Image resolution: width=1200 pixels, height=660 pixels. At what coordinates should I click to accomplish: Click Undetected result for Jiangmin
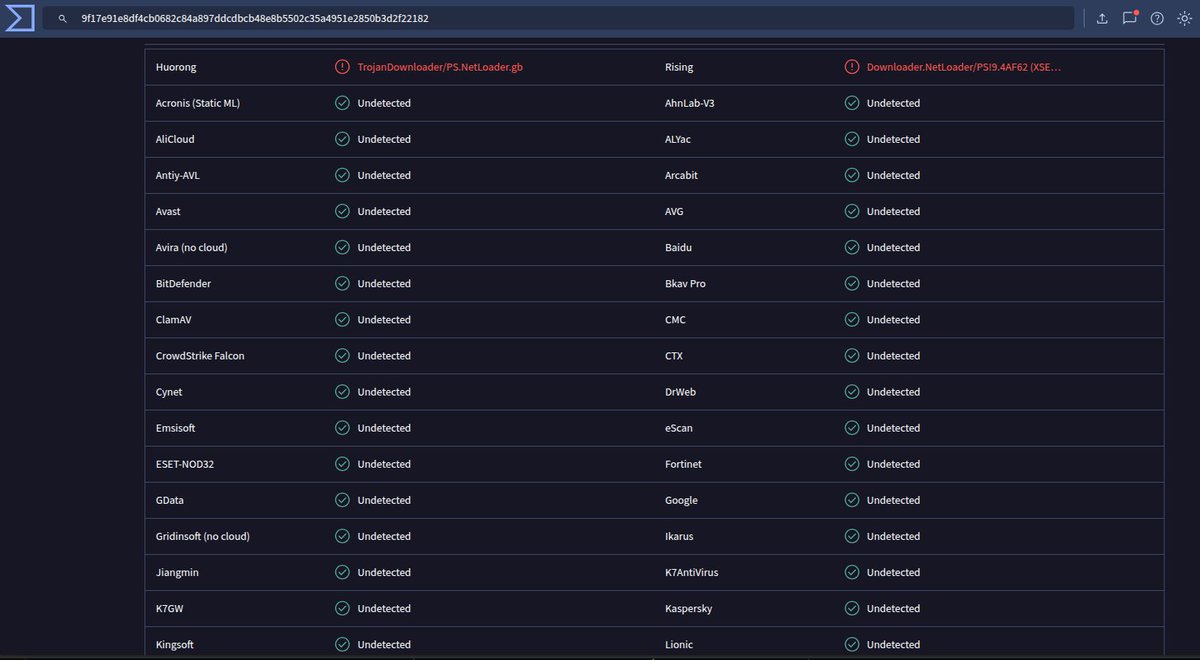tap(384, 572)
